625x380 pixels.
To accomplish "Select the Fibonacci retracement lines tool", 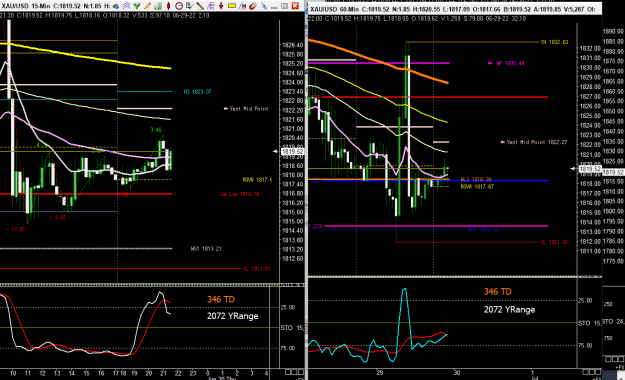I will pos(210,6).
